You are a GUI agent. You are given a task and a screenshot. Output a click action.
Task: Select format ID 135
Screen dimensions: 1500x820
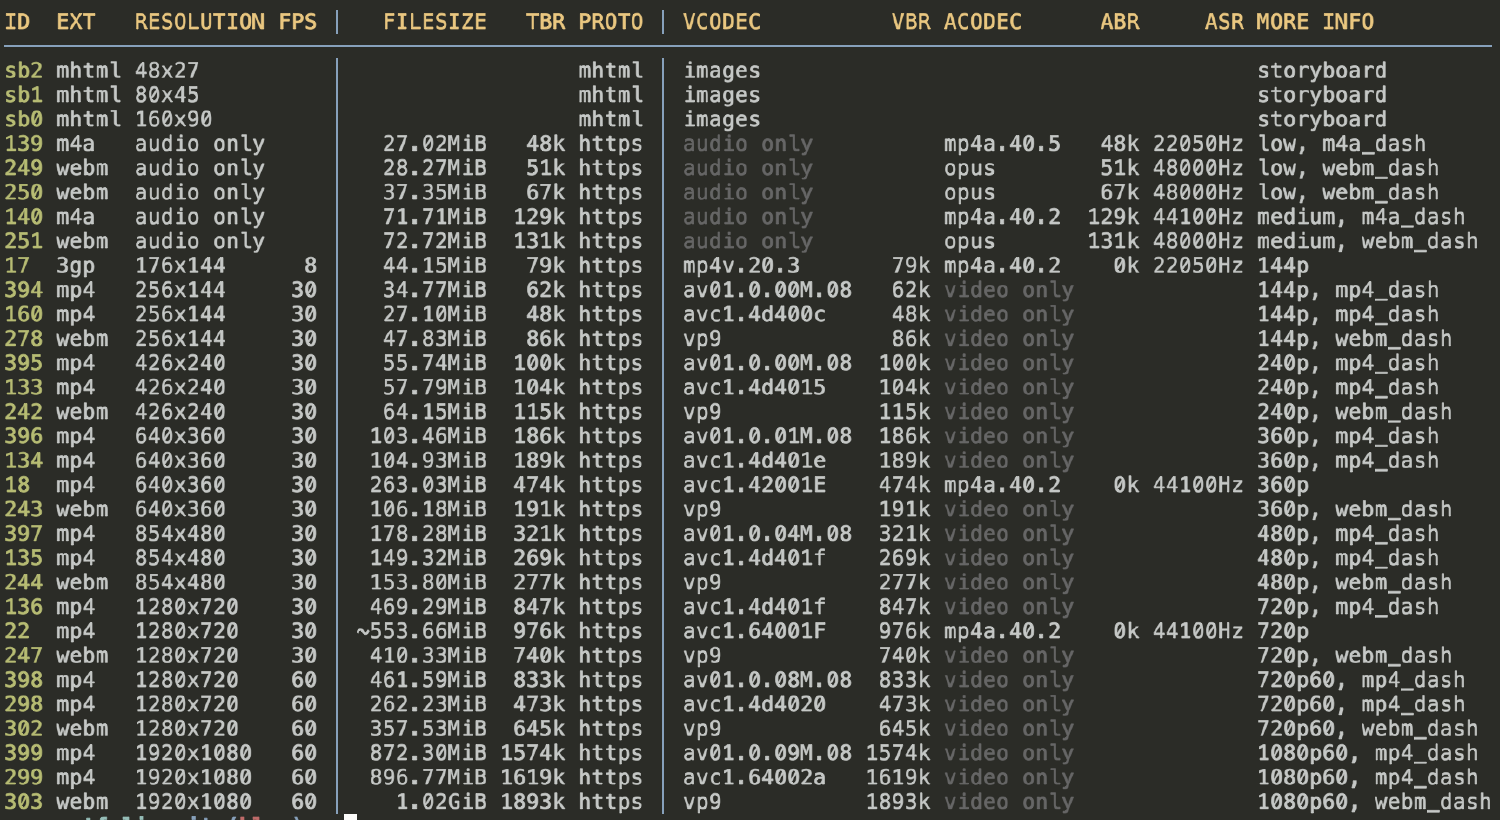(x=24, y=558)
